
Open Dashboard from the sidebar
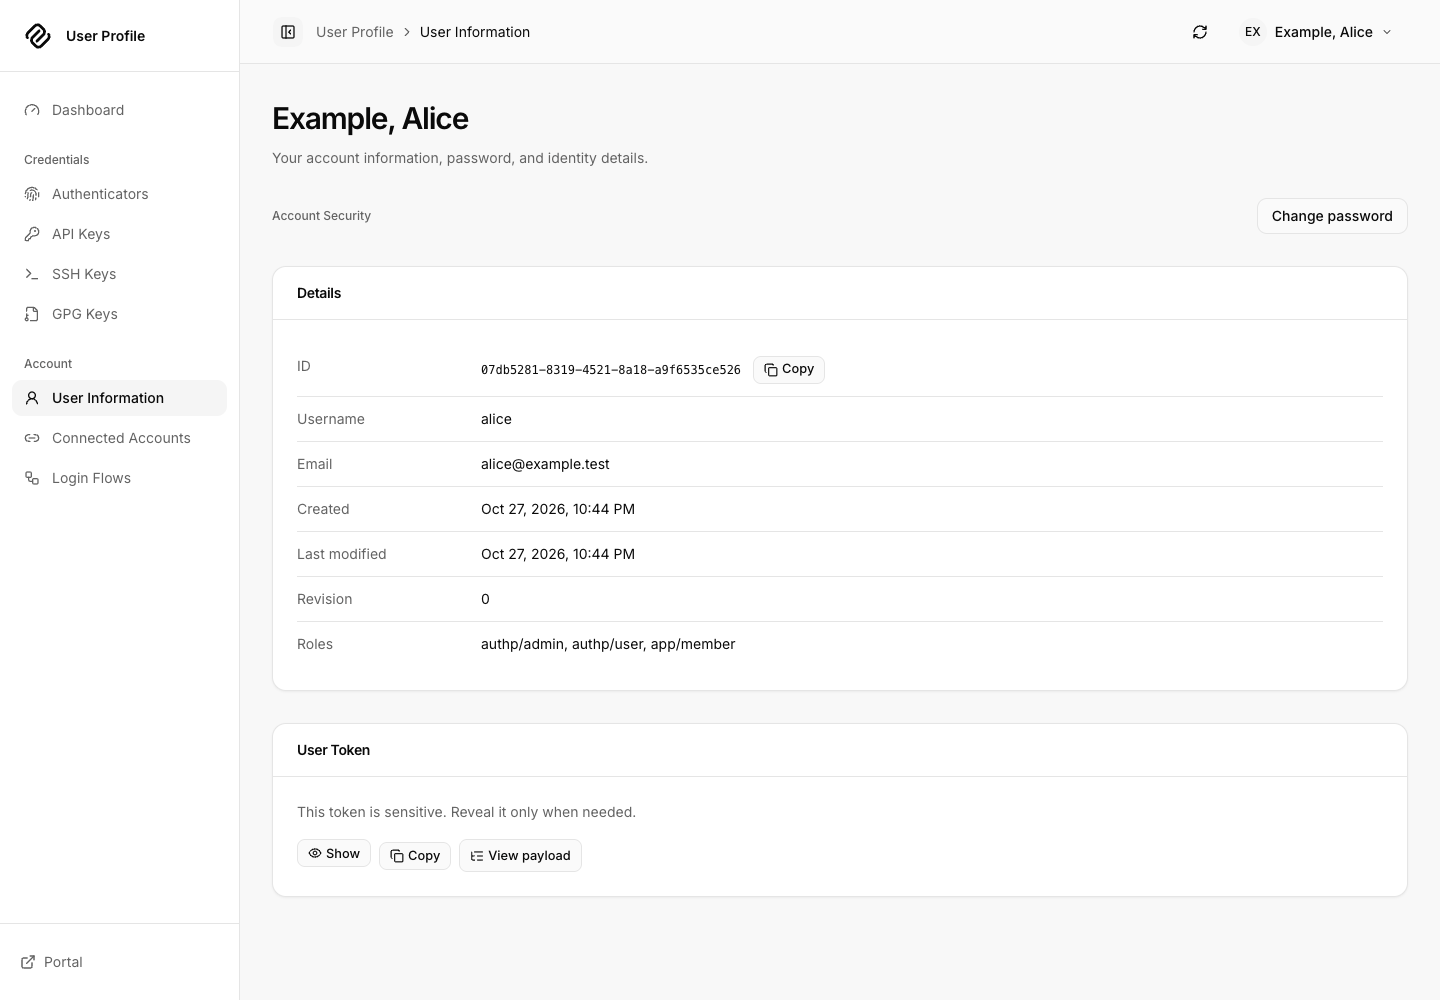(x=119, y=110)
